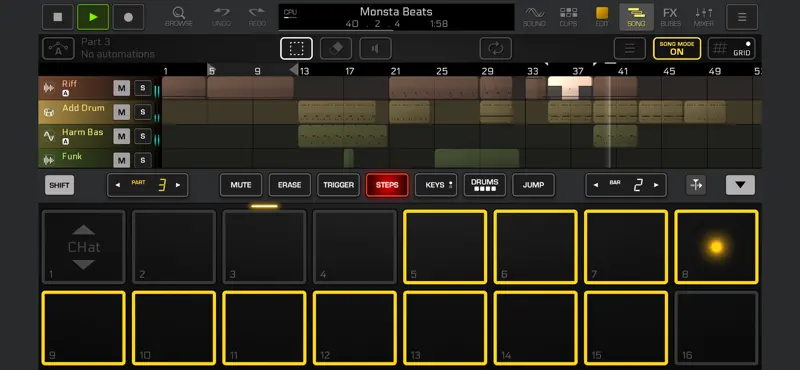
Task: Switch to the Clips view
Action: 568,17
